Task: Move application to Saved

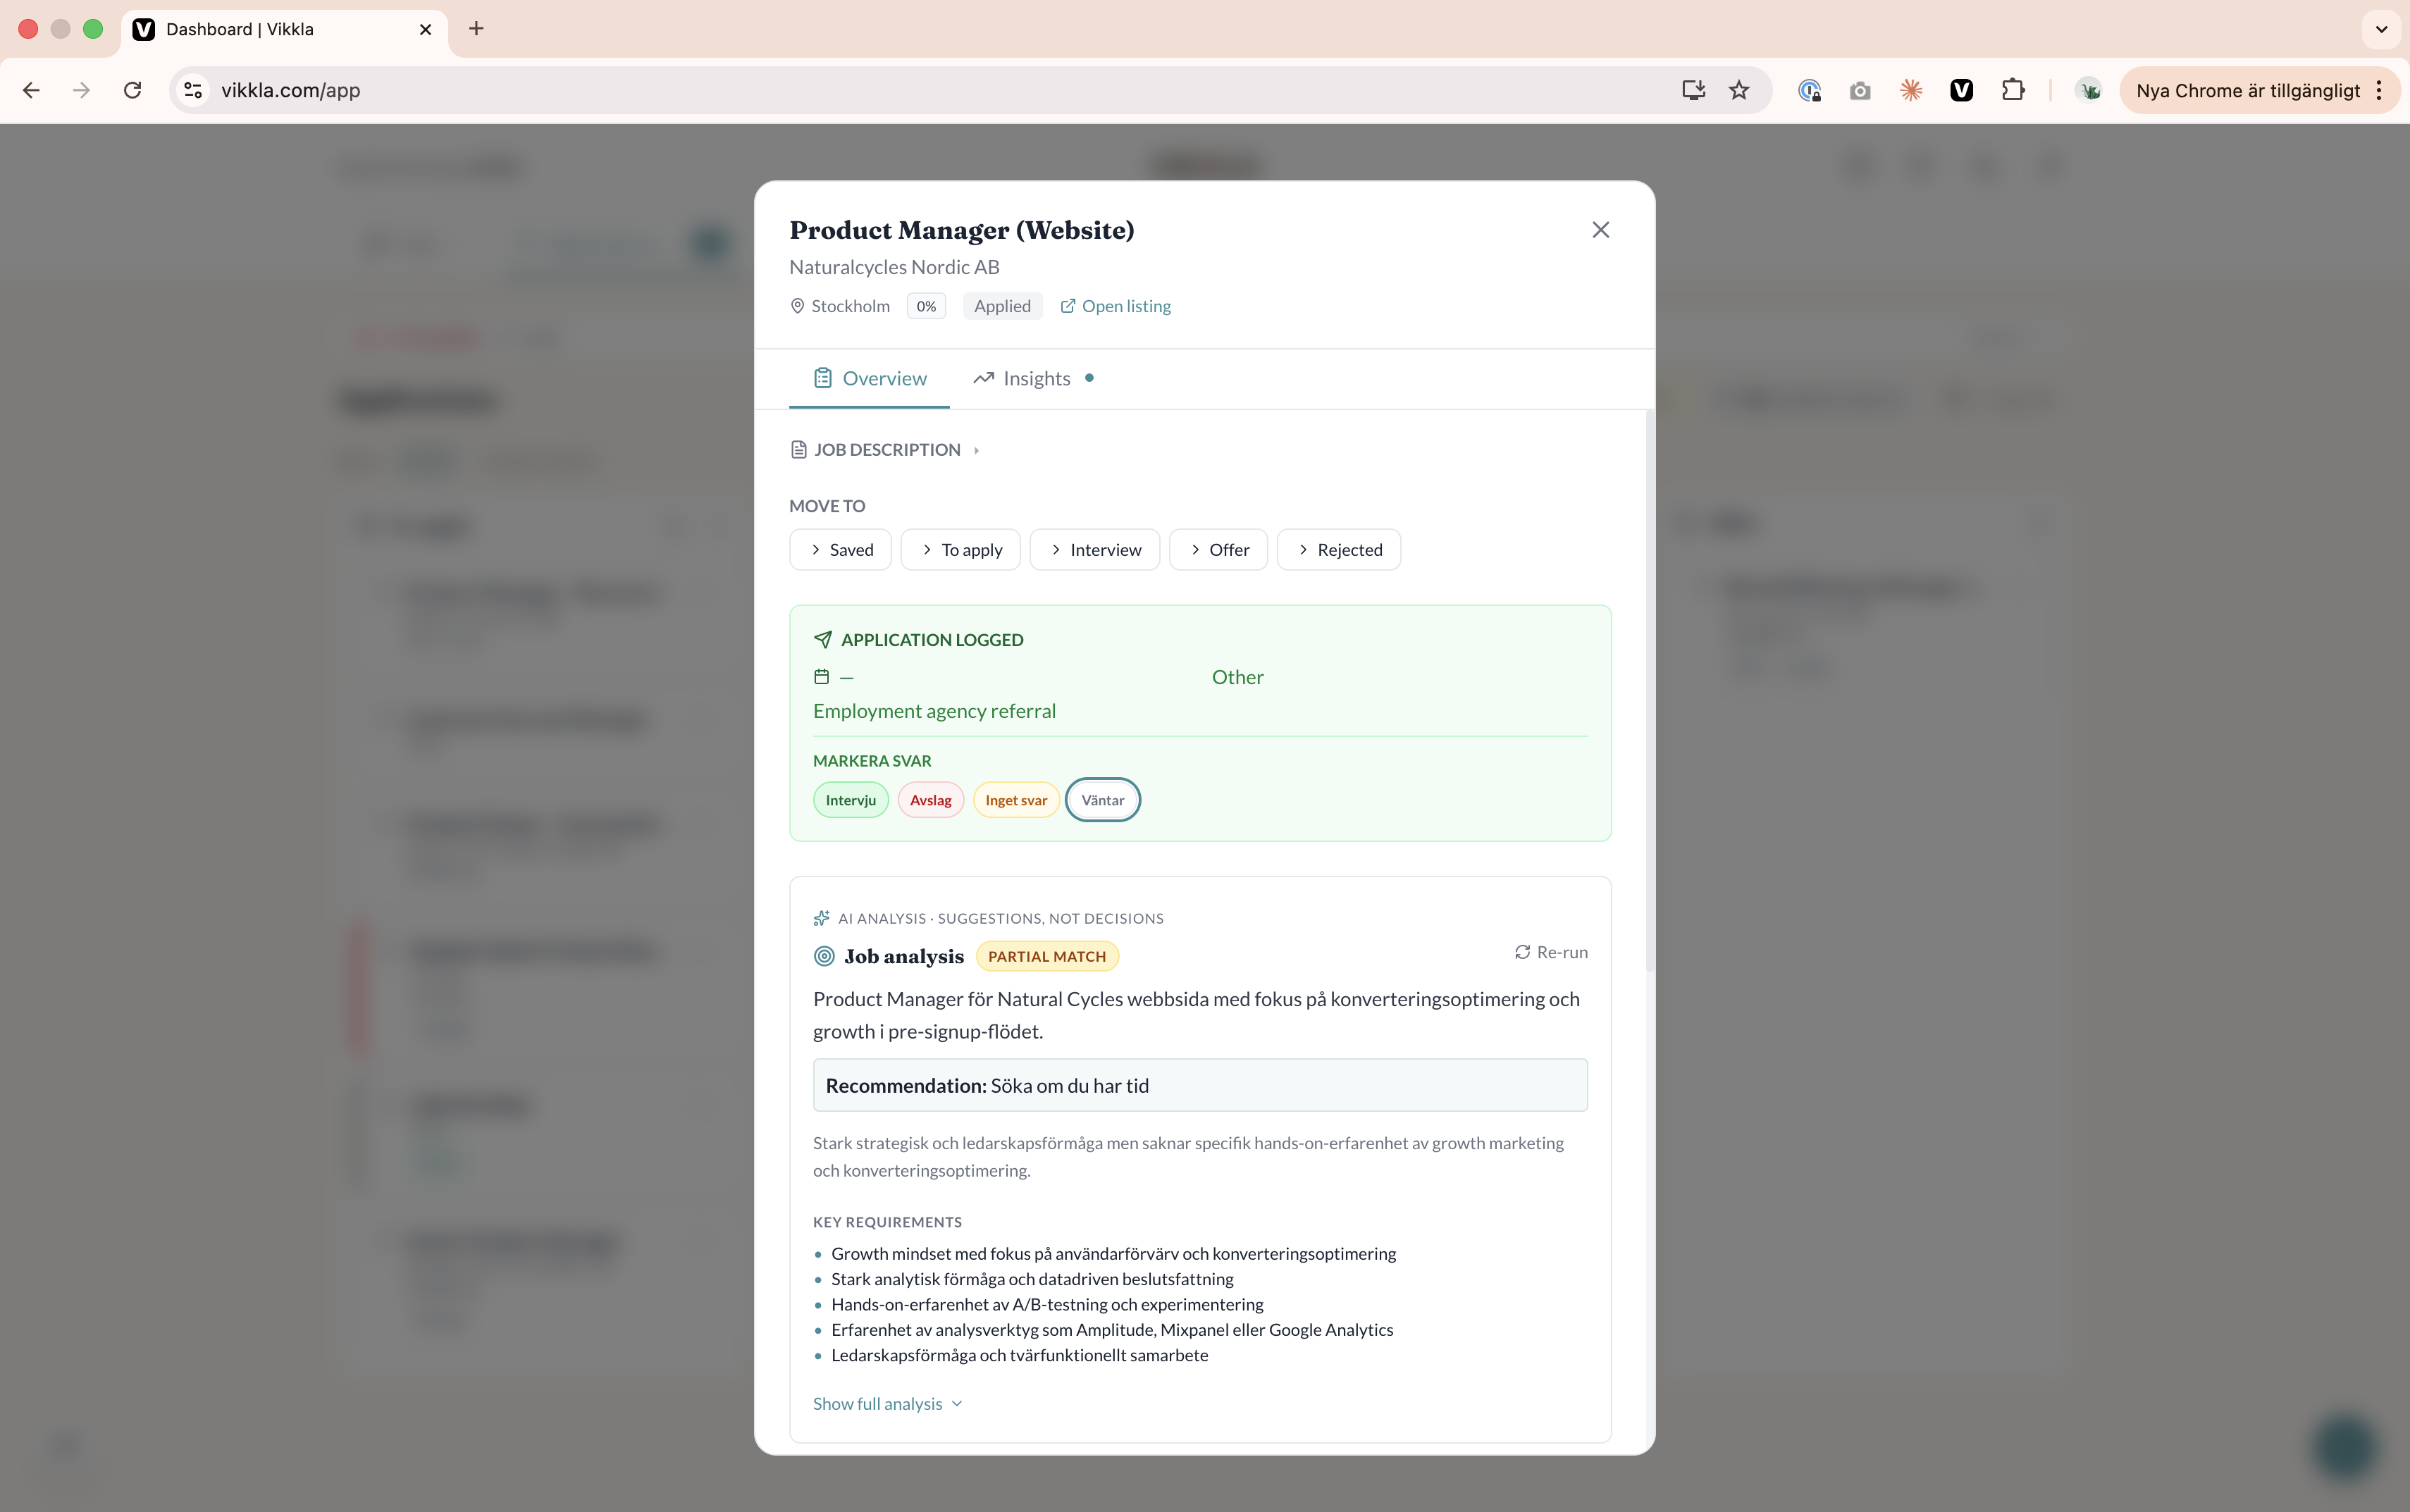Action: tap(840, 550)
